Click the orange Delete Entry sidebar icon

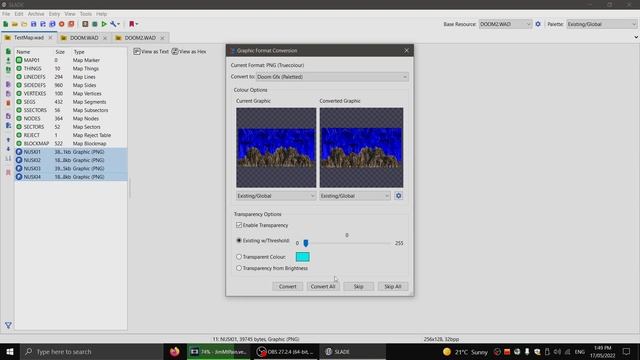coord(8,103)
